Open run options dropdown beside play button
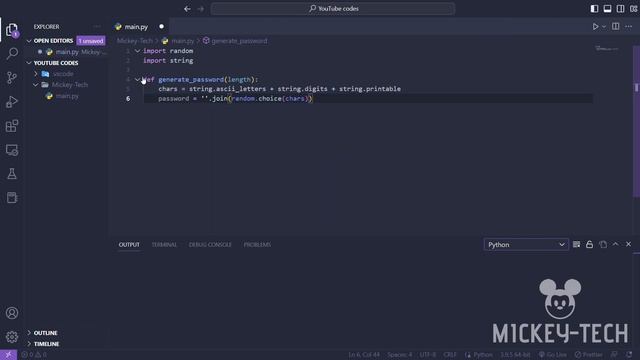This screenshot has height=360, width=640. pyautogui.click(x=604, y=27)
